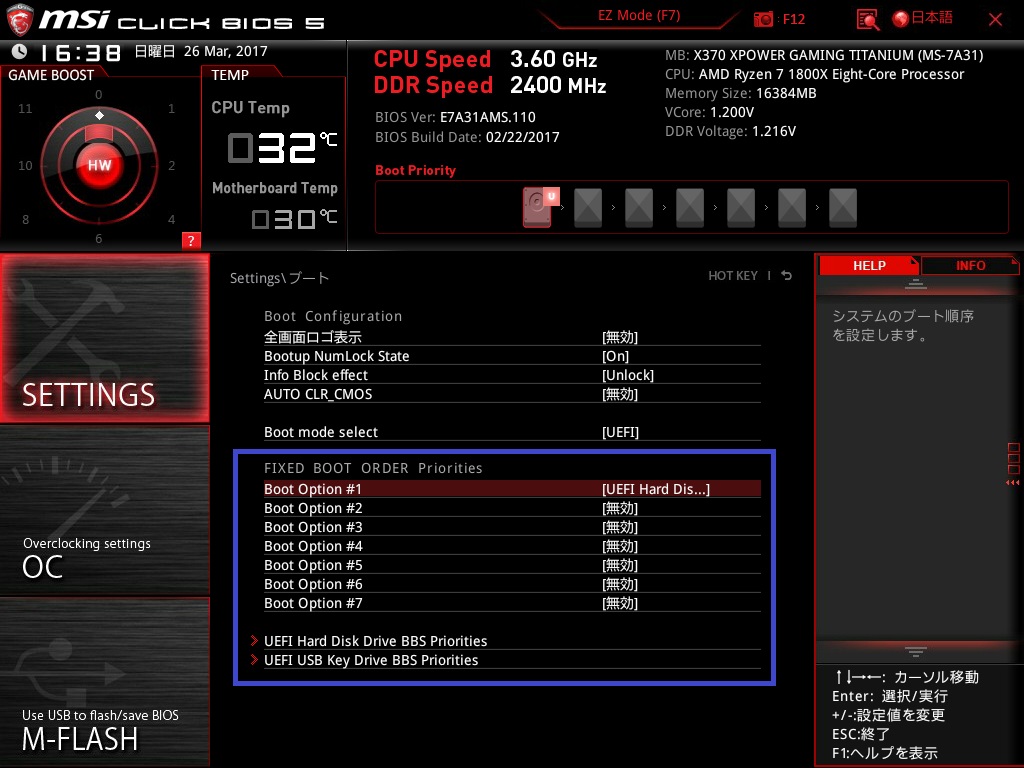Image resolution: width=1024 pixels, height=768 pixels.
Task: Click the GAME BOOST panel header
Action: point(51,75)
